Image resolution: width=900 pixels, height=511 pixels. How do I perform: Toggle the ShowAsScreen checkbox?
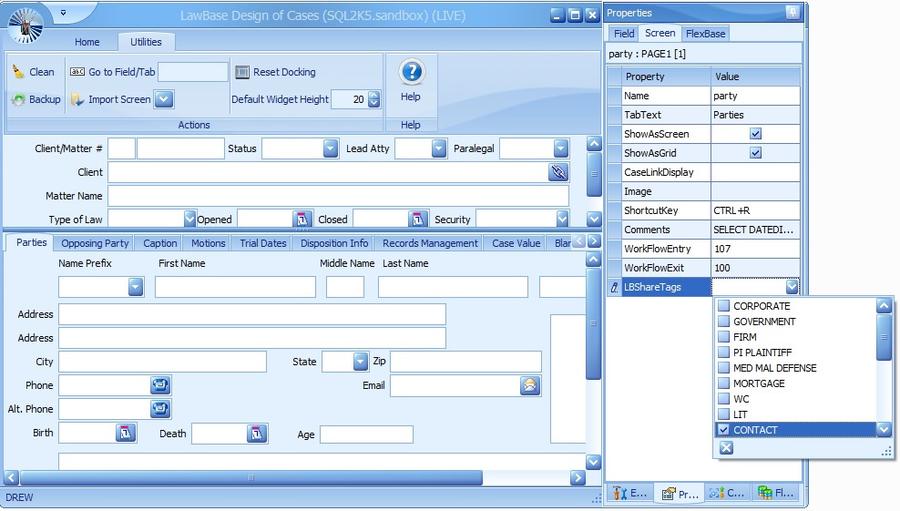[755, 134]
